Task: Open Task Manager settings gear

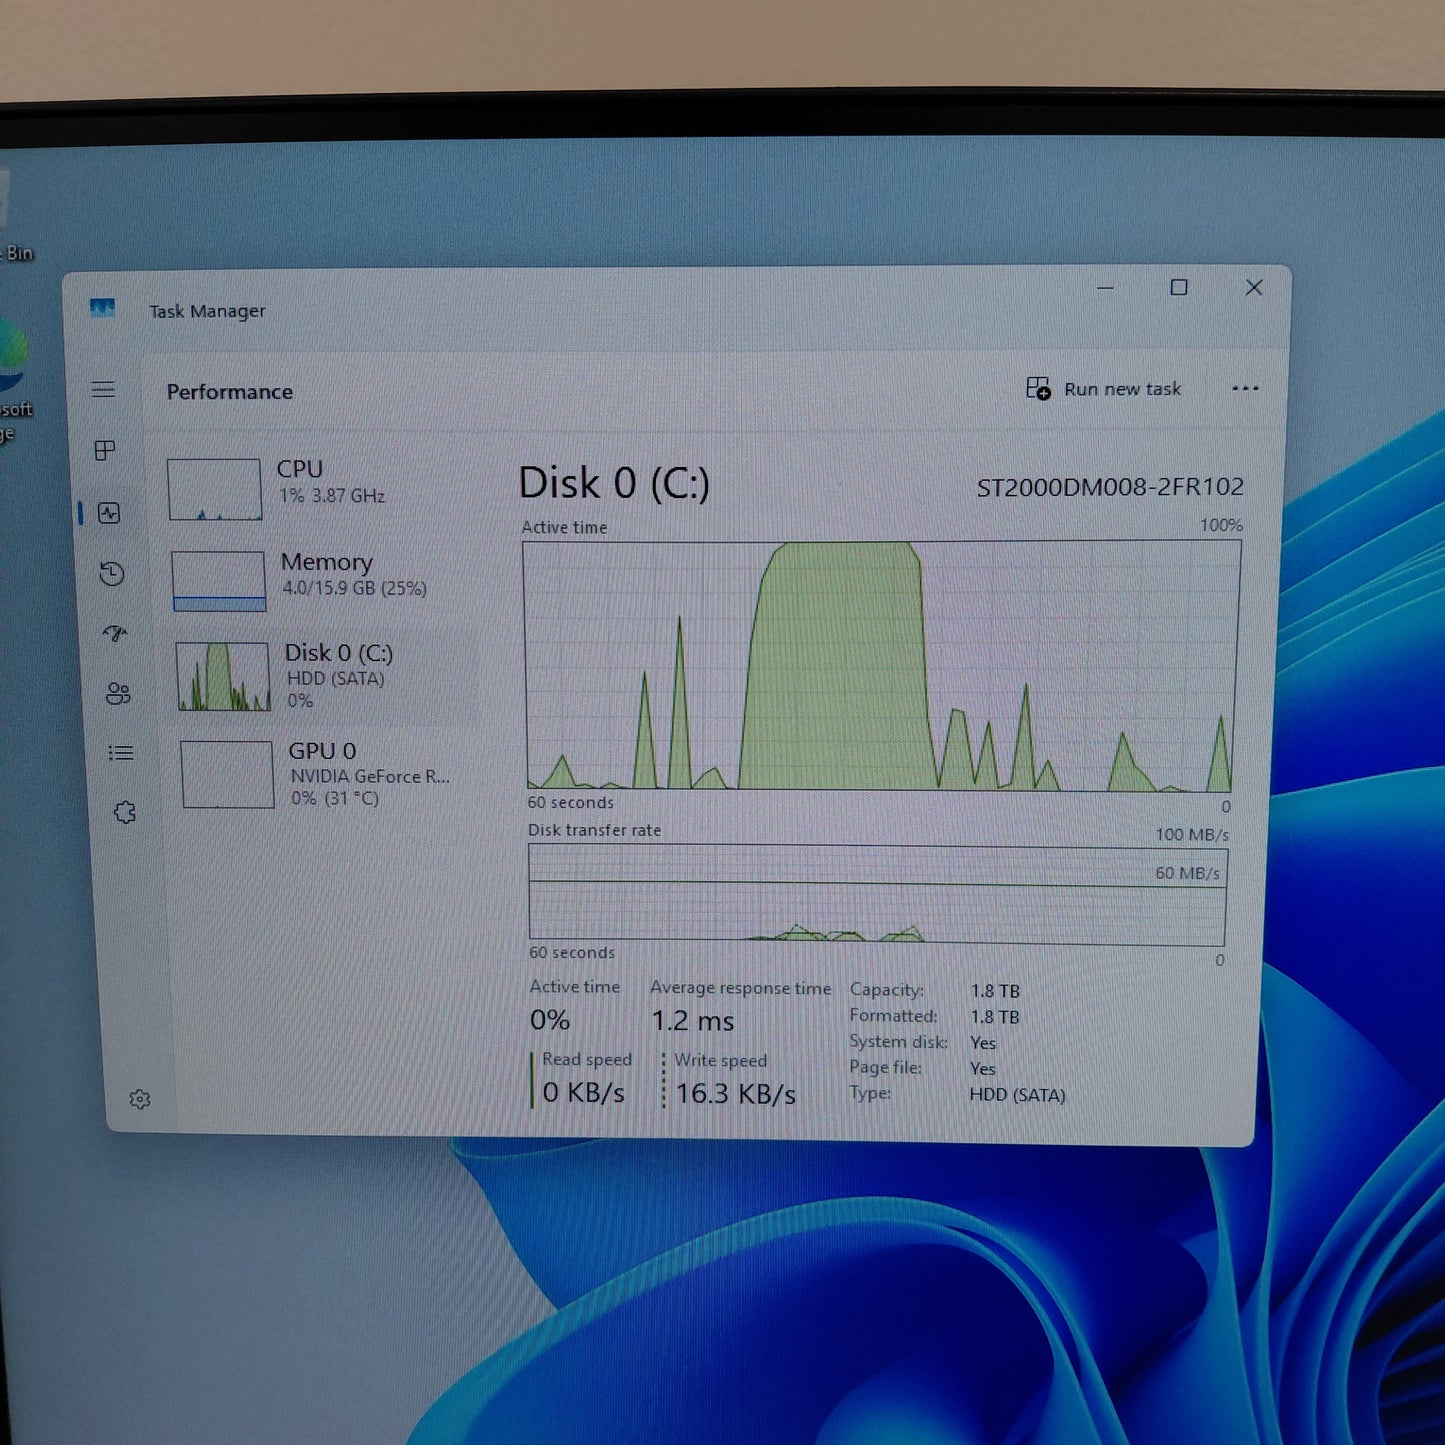Action: [x=140, y=1100]
